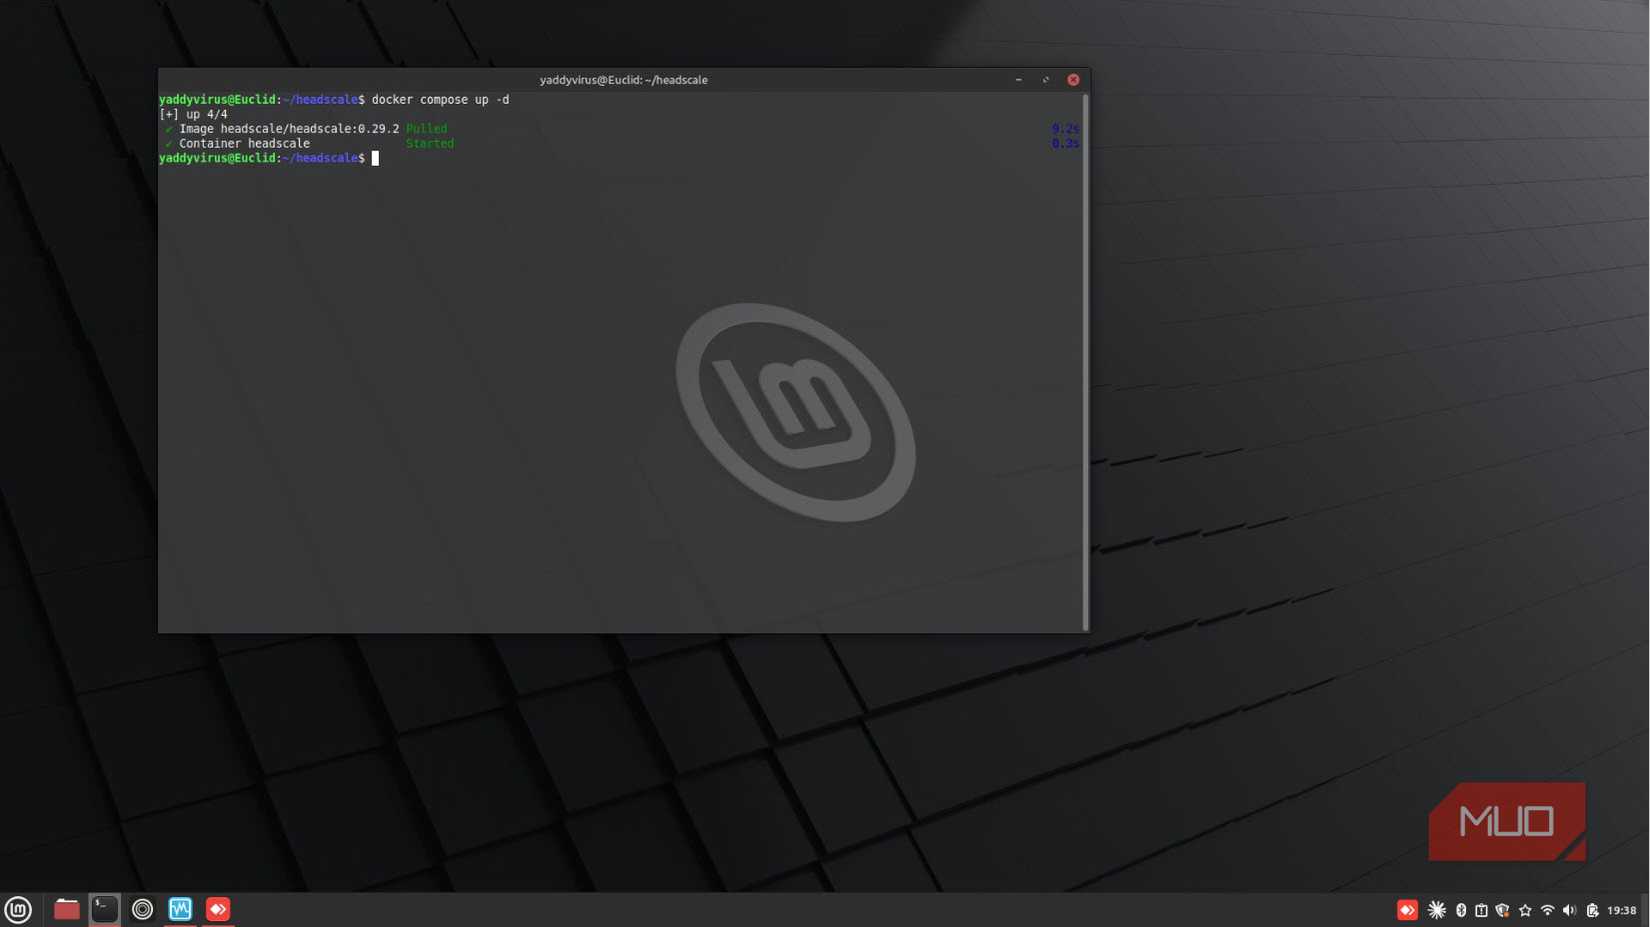Open the Bluetooth tray menu
This screenshot has width=1650, height=927.
[x=1461, y=910]
